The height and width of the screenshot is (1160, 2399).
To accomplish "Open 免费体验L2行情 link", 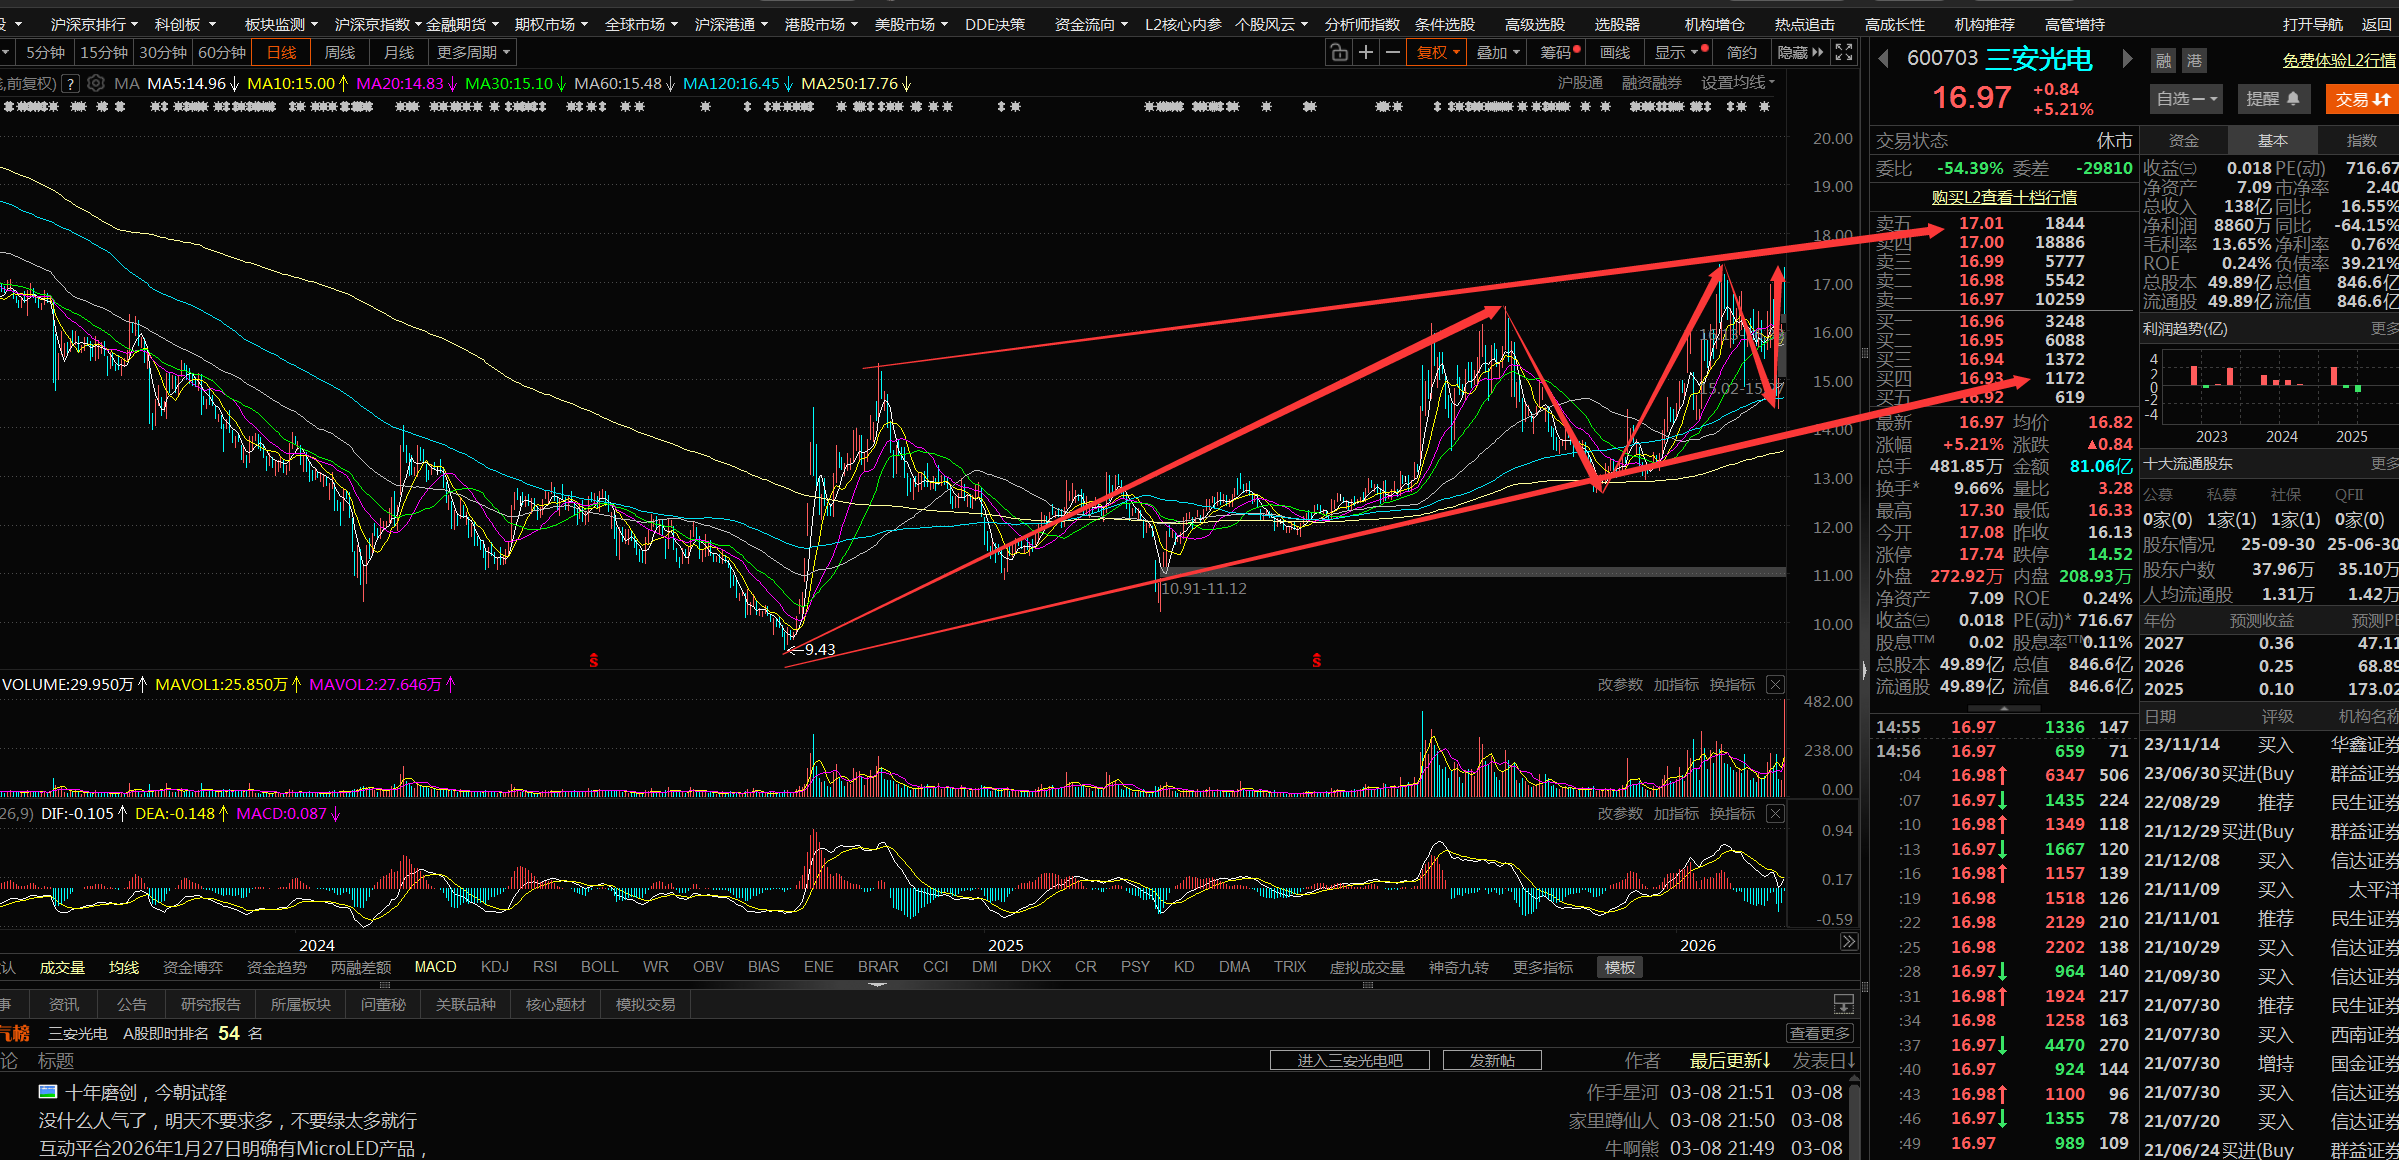I will [2339, 61].
